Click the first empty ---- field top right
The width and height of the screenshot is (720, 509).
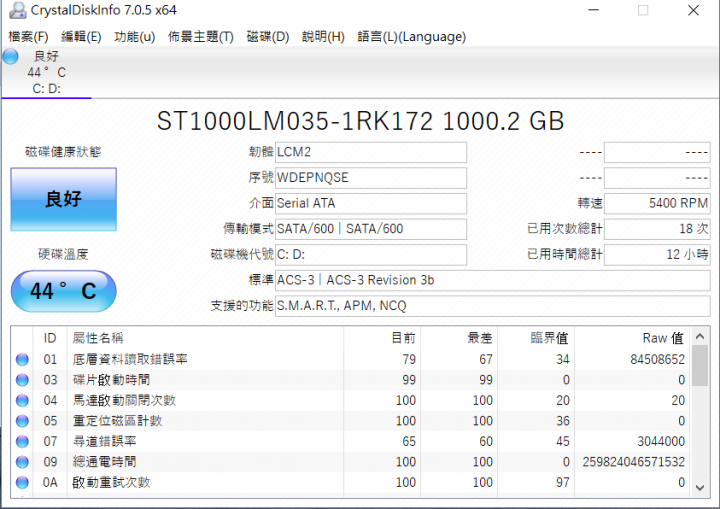(657, 152)
